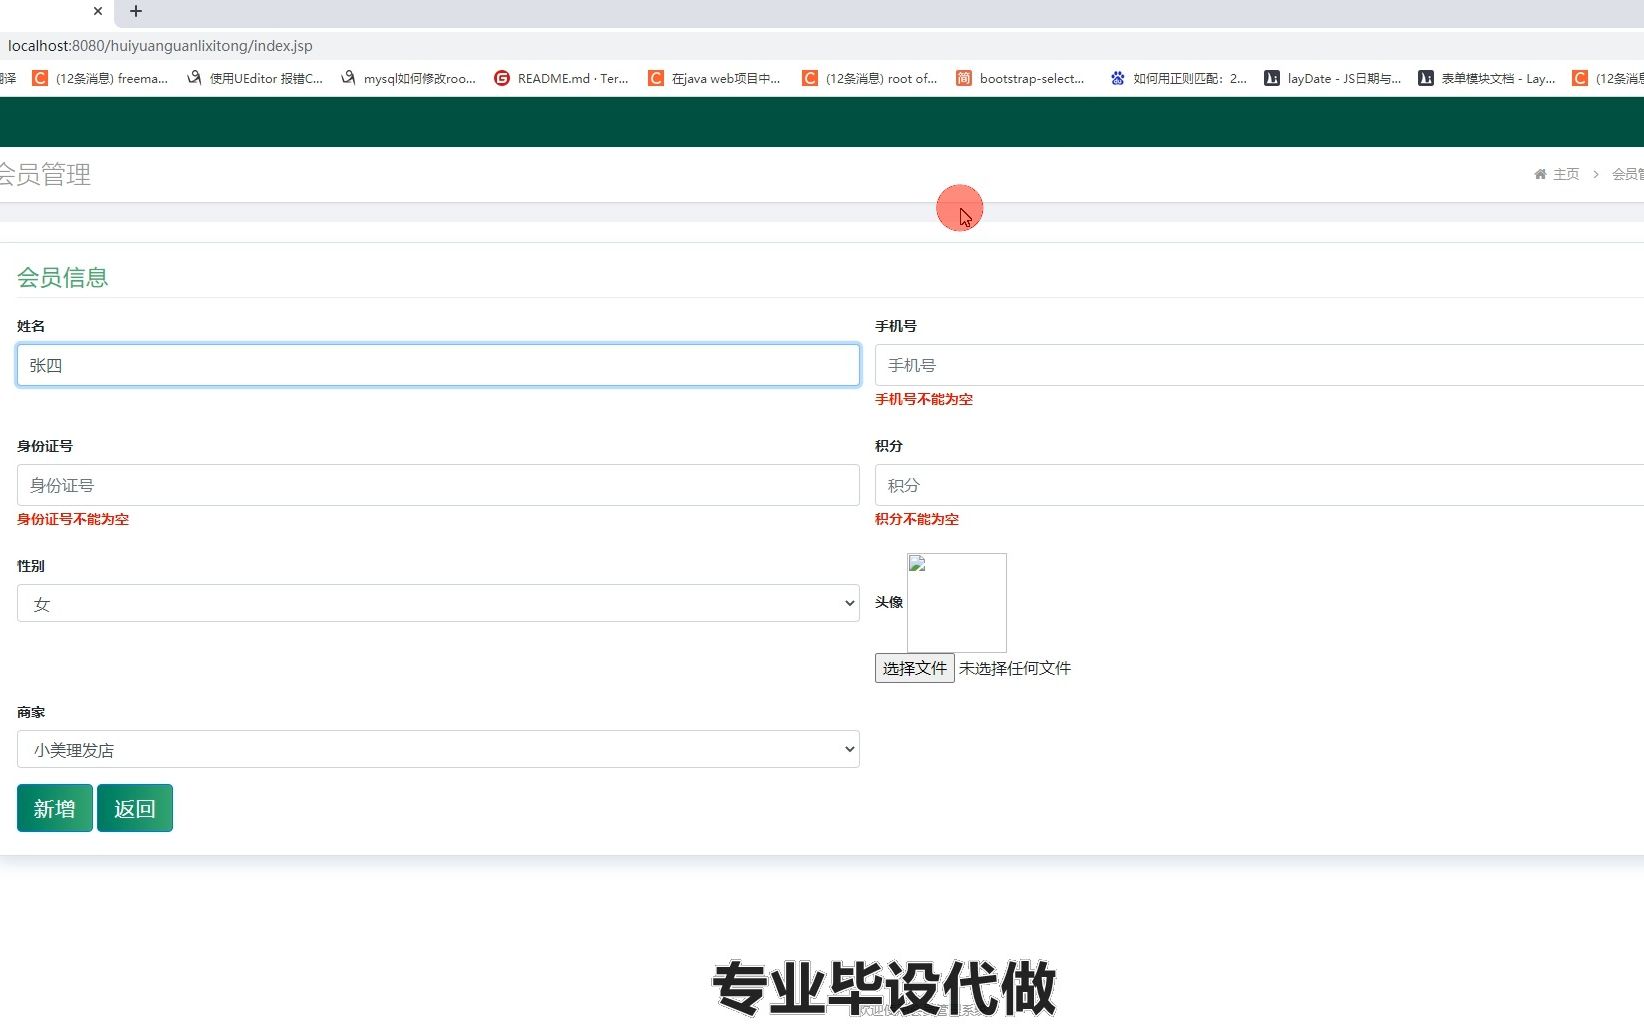Click the 身份证号不能为空 error message

click(x=73, y=519)
